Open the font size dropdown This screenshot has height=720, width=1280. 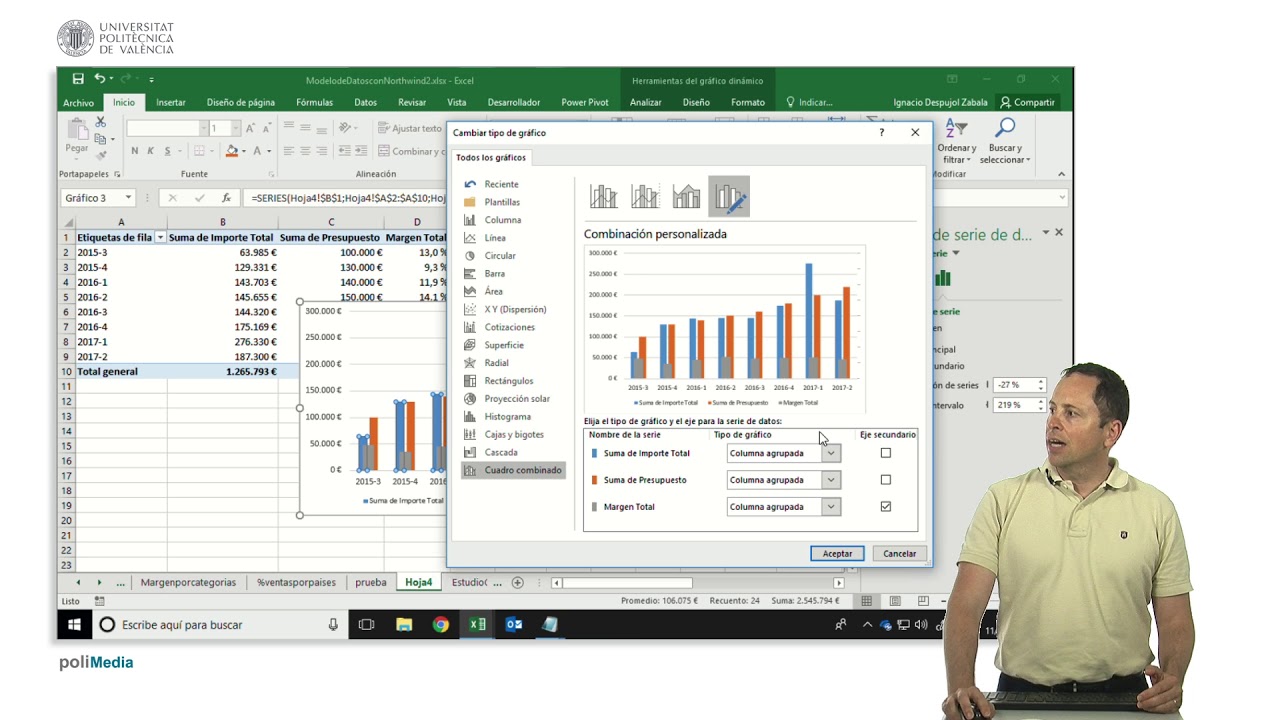[236, 128]
